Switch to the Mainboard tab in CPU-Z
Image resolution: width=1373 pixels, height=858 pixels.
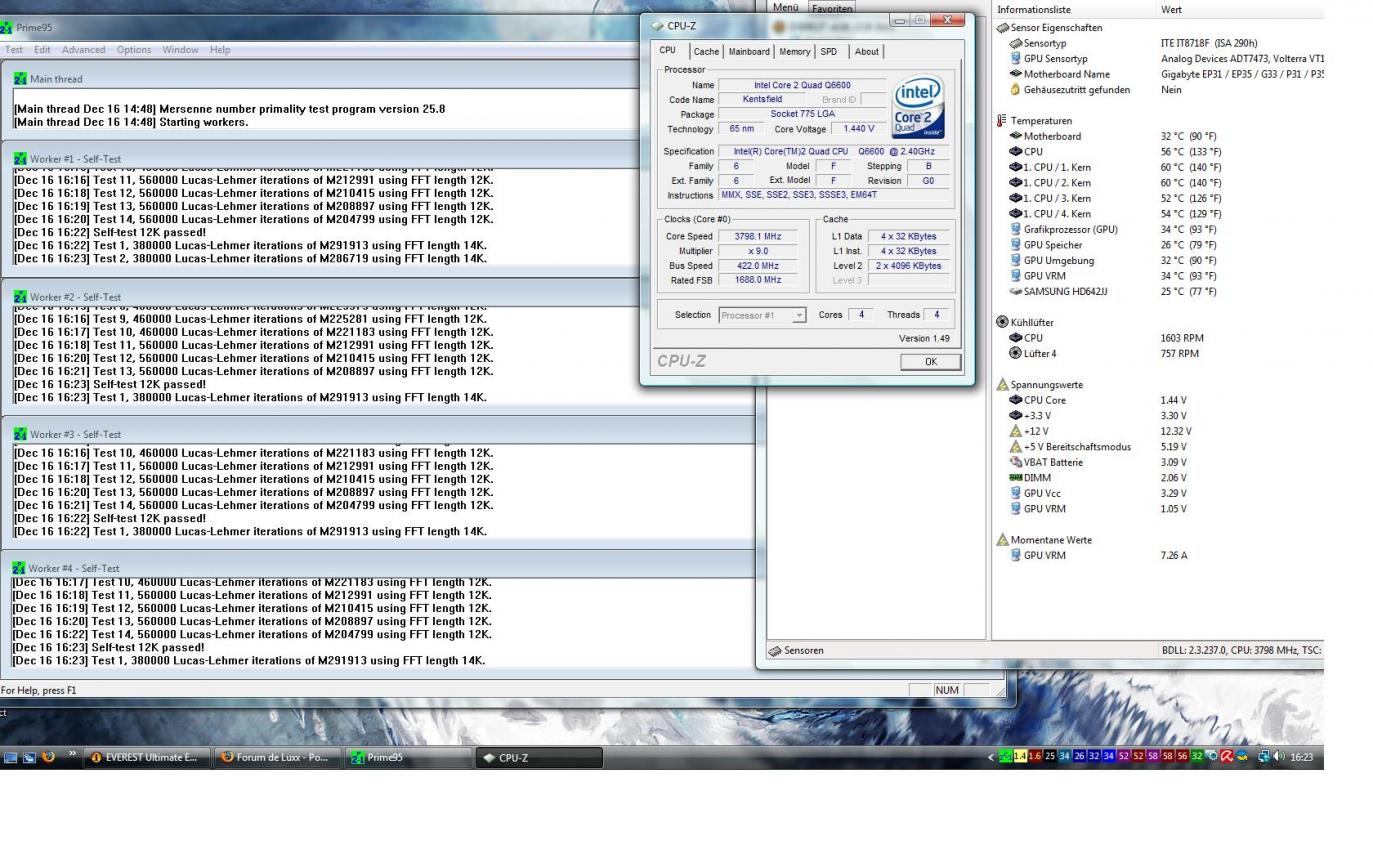pos(749,51)
